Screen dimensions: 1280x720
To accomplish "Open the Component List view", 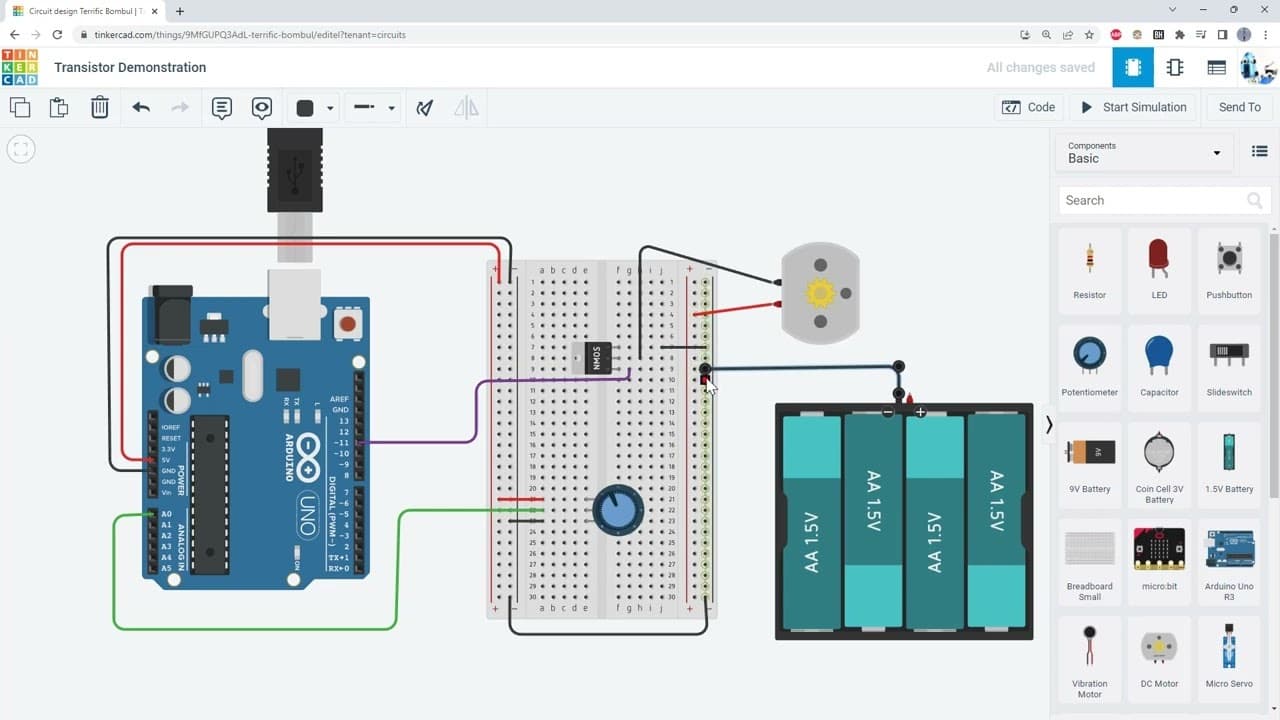I will click(x=1216, y=67).
